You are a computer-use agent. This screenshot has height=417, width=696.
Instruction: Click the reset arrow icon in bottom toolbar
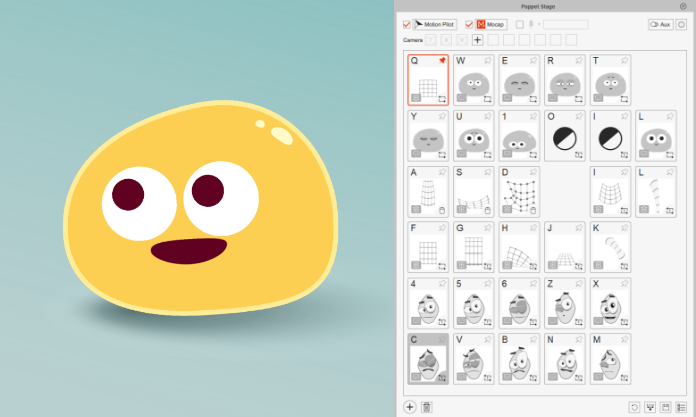tap(634, 407)
